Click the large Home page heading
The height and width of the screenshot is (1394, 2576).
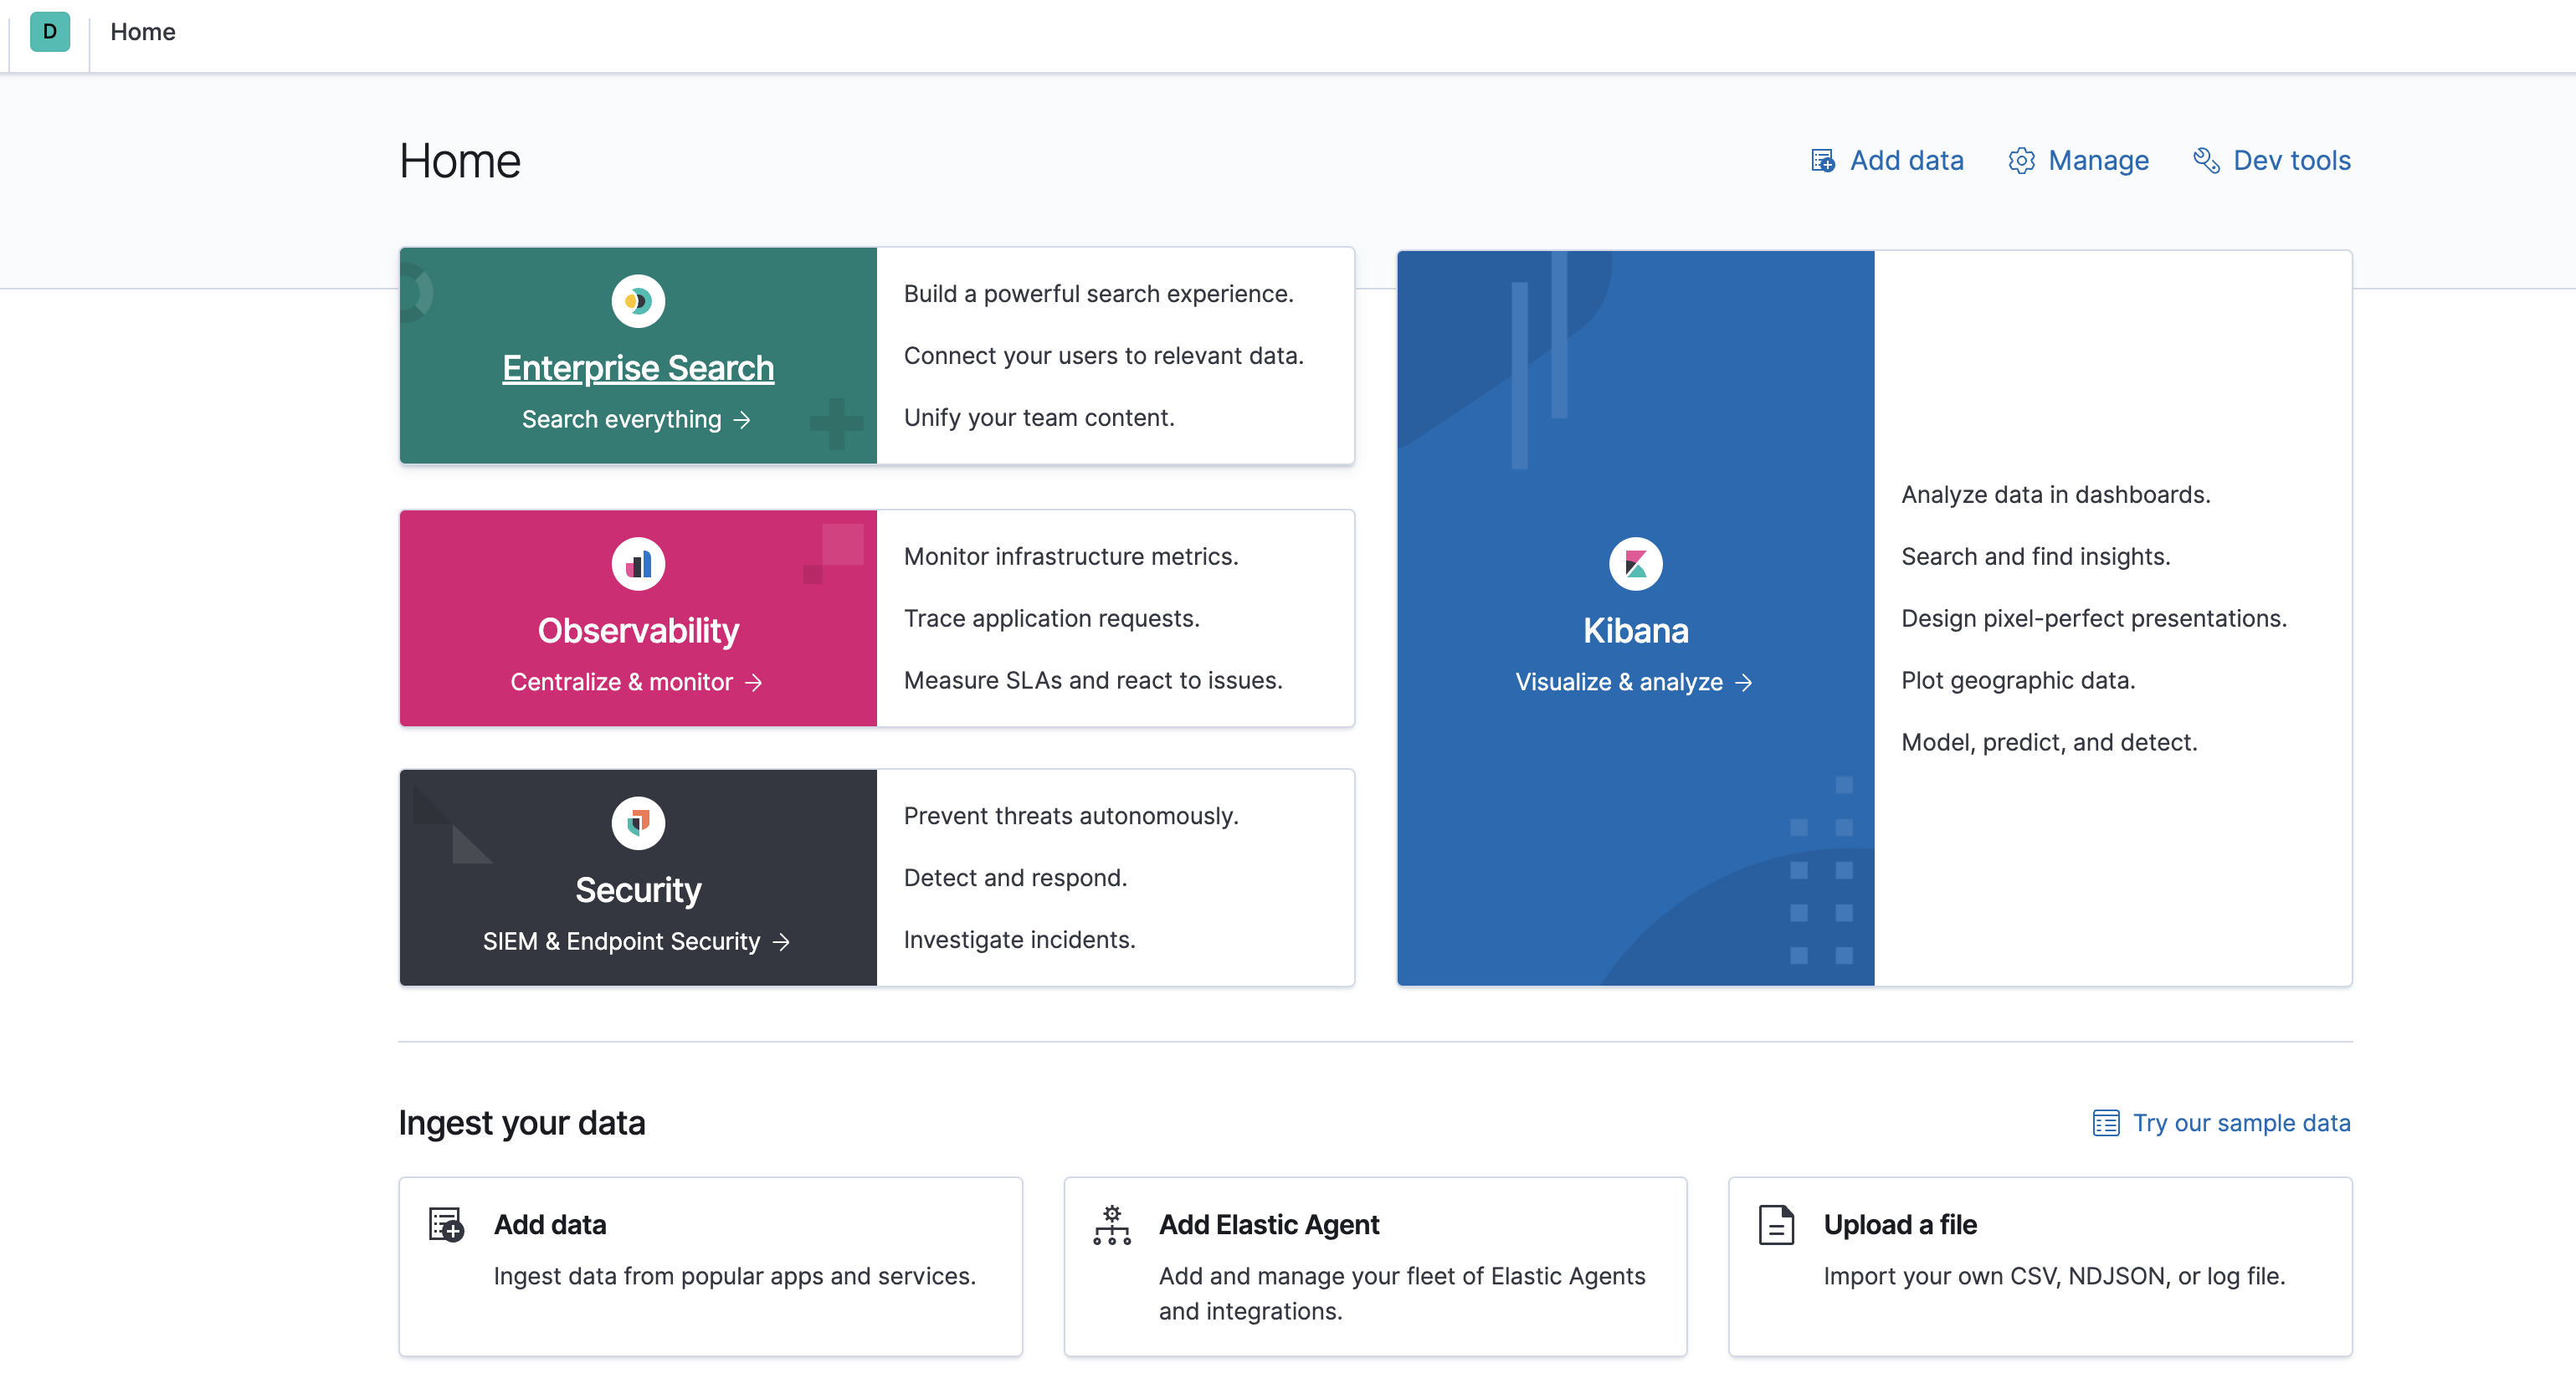point(459,161)
